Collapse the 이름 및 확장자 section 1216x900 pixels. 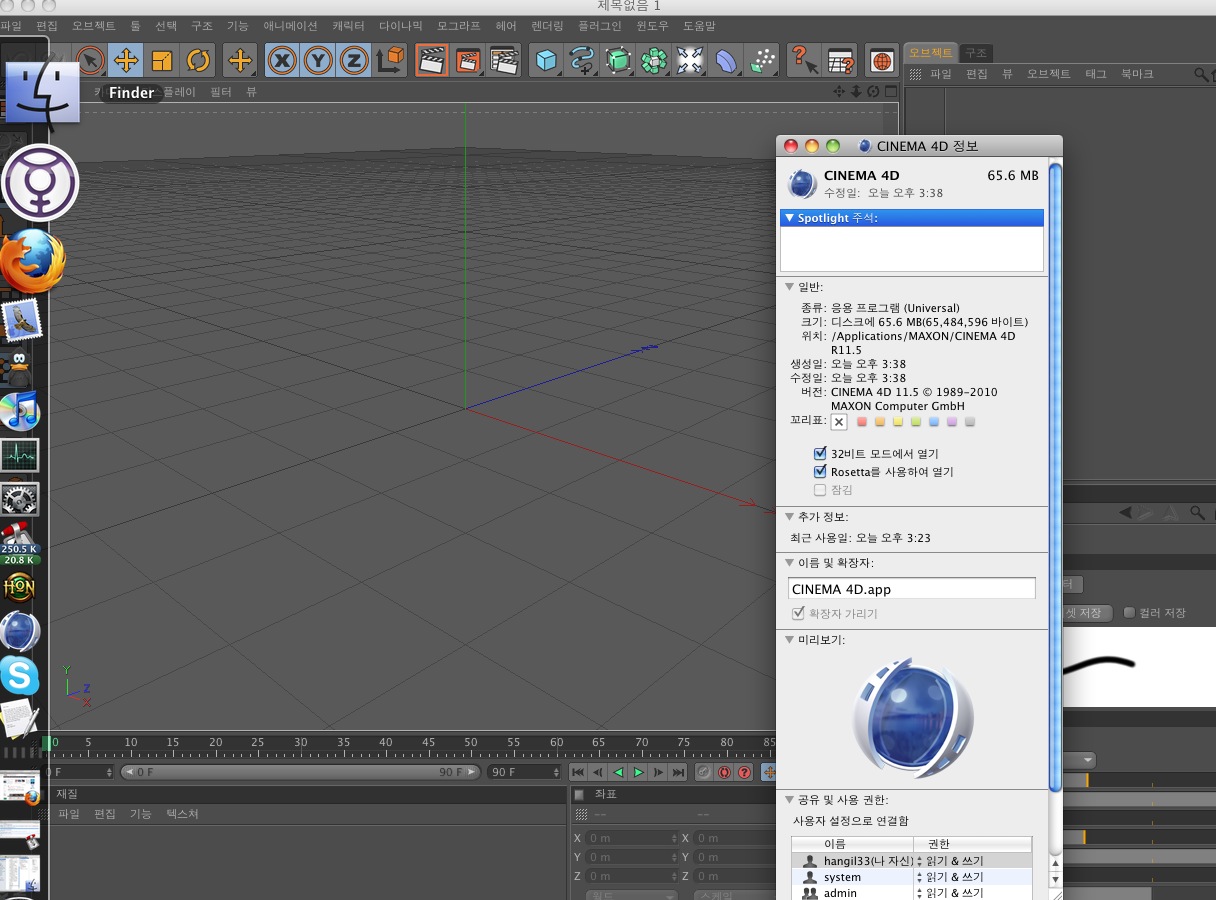click(x=790, y=563)
